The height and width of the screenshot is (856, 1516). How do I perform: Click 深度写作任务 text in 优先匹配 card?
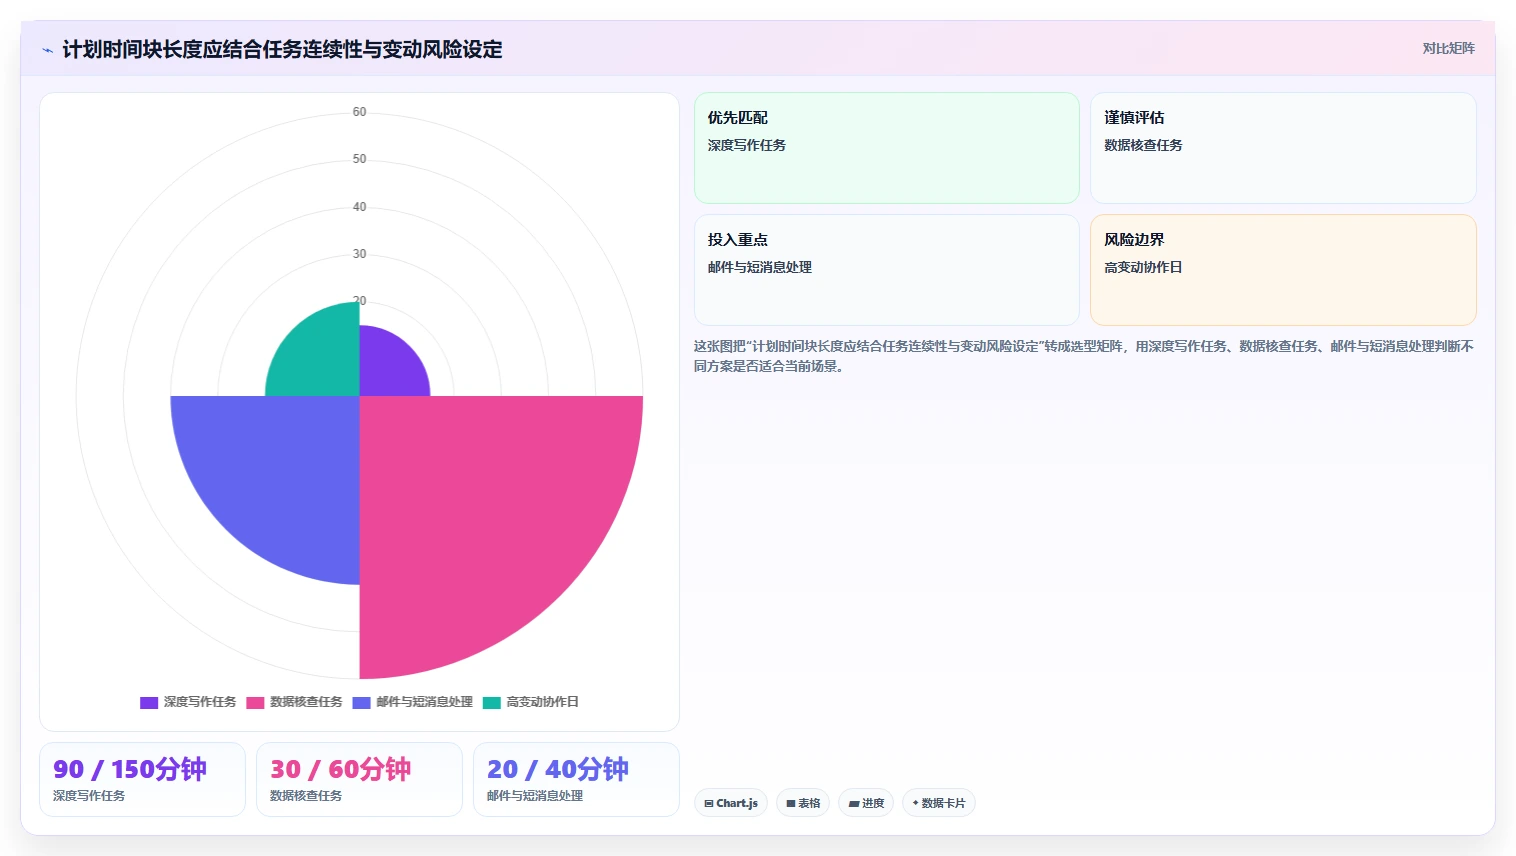click(747, 145)
